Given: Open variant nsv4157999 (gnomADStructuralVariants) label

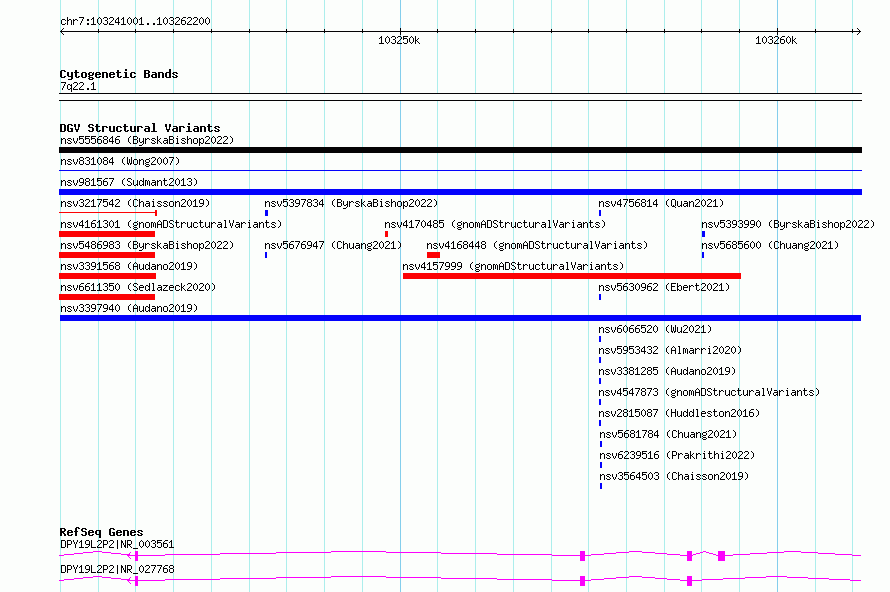Looking at the screenshot, I should [513, 266].
